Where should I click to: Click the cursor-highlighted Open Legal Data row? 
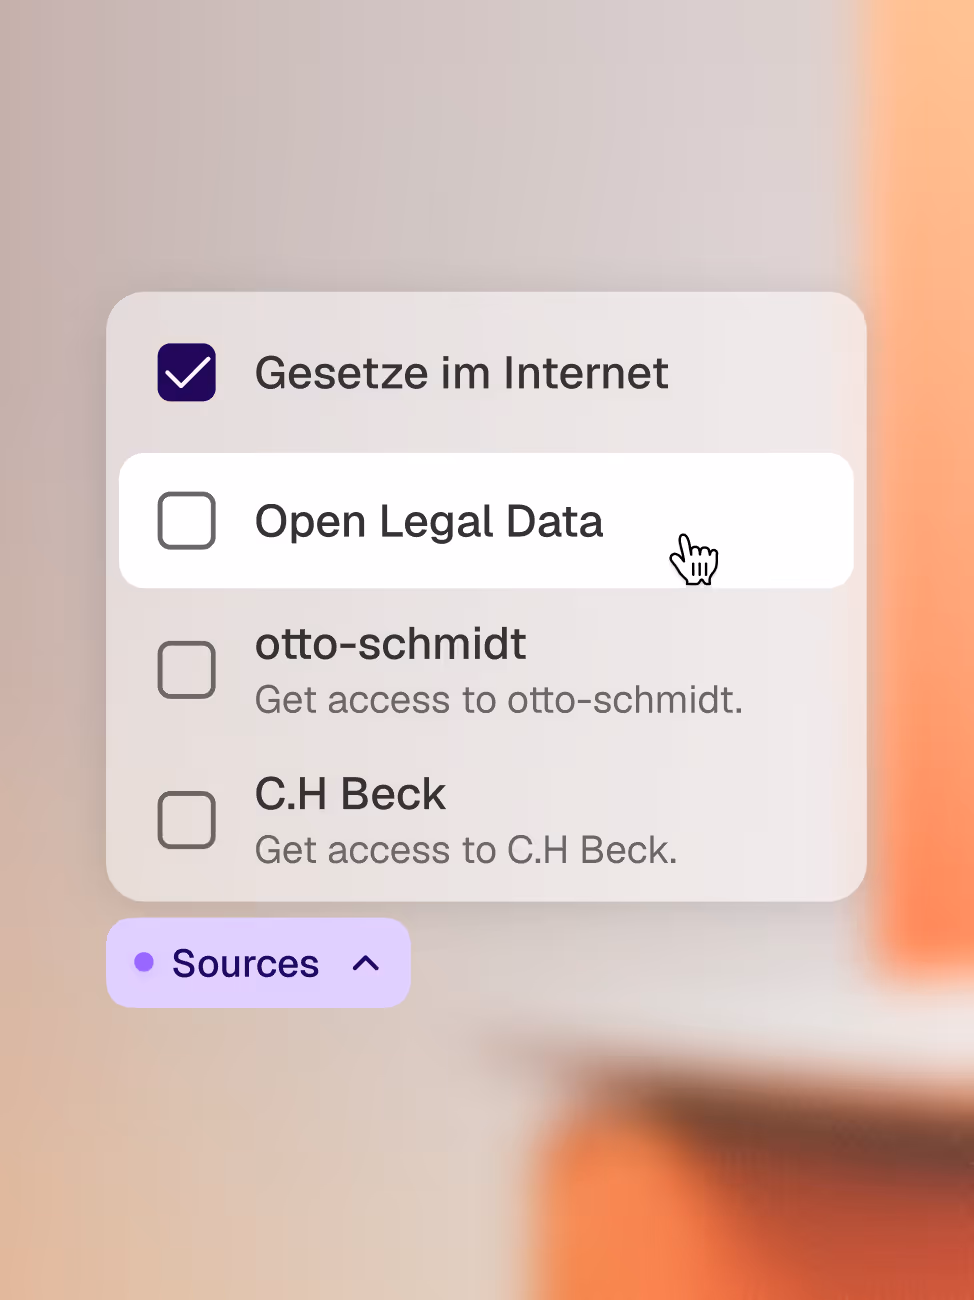click(x=485, y=520)
